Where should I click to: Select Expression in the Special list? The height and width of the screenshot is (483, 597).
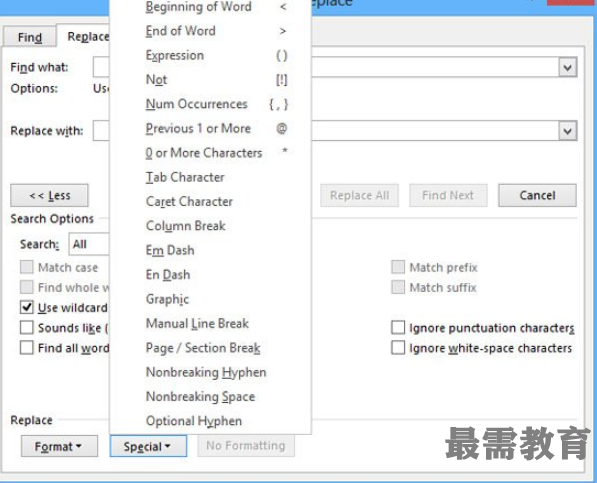[211, 56]
